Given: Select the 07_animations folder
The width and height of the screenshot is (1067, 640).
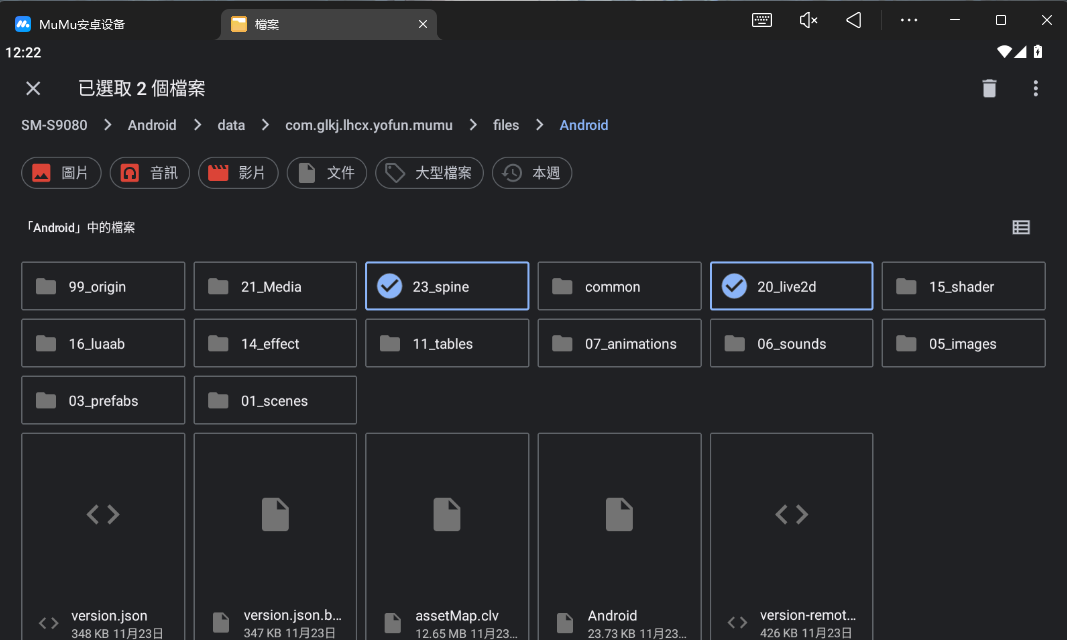Looking at the screenshot, I should coord(619,343).
